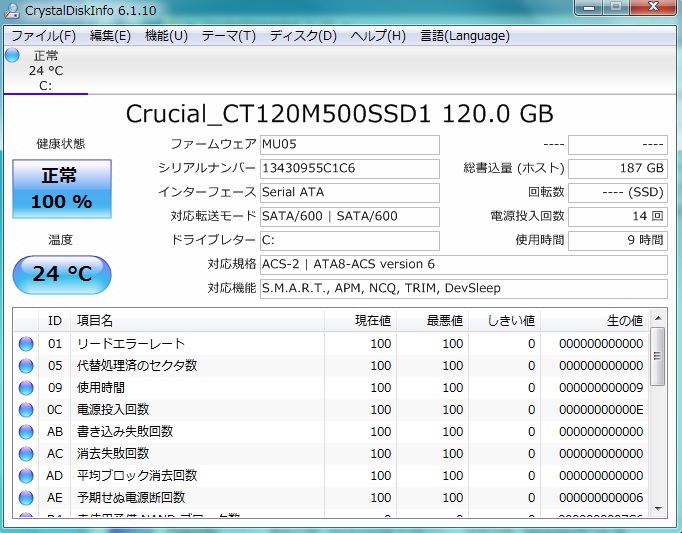The image size is (682, 533).
Task: Open the ディスク(D) menu
Action: [x=303, y=36]
